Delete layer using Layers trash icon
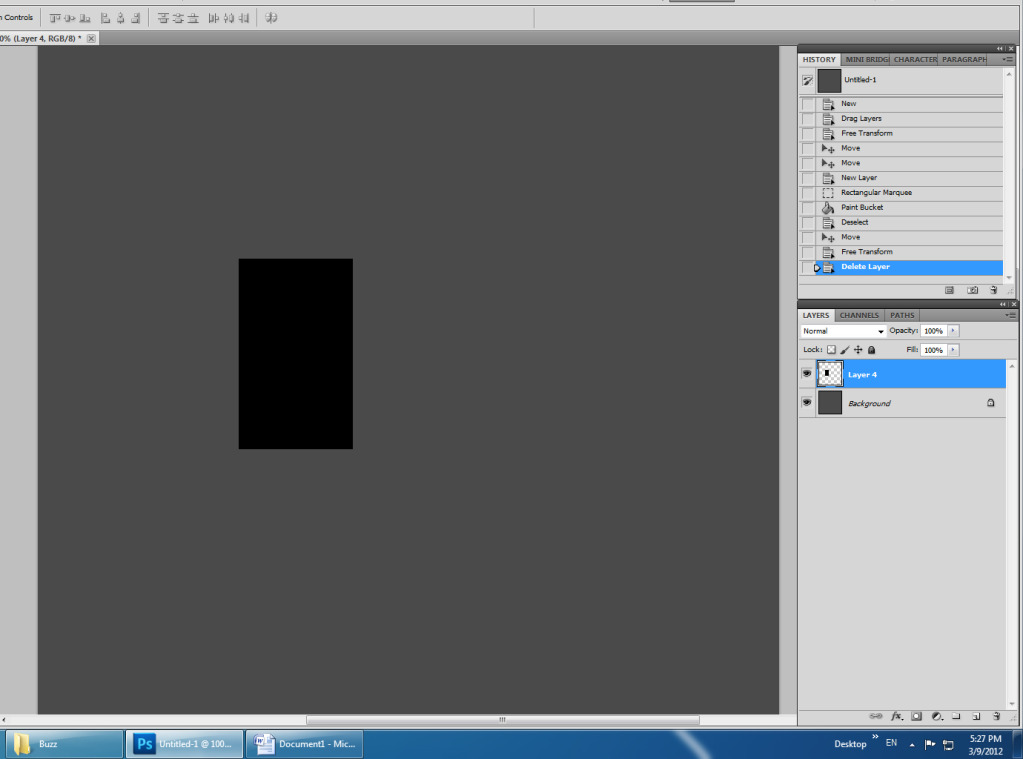The image size is (1023, 759). [x=996, y=716]
